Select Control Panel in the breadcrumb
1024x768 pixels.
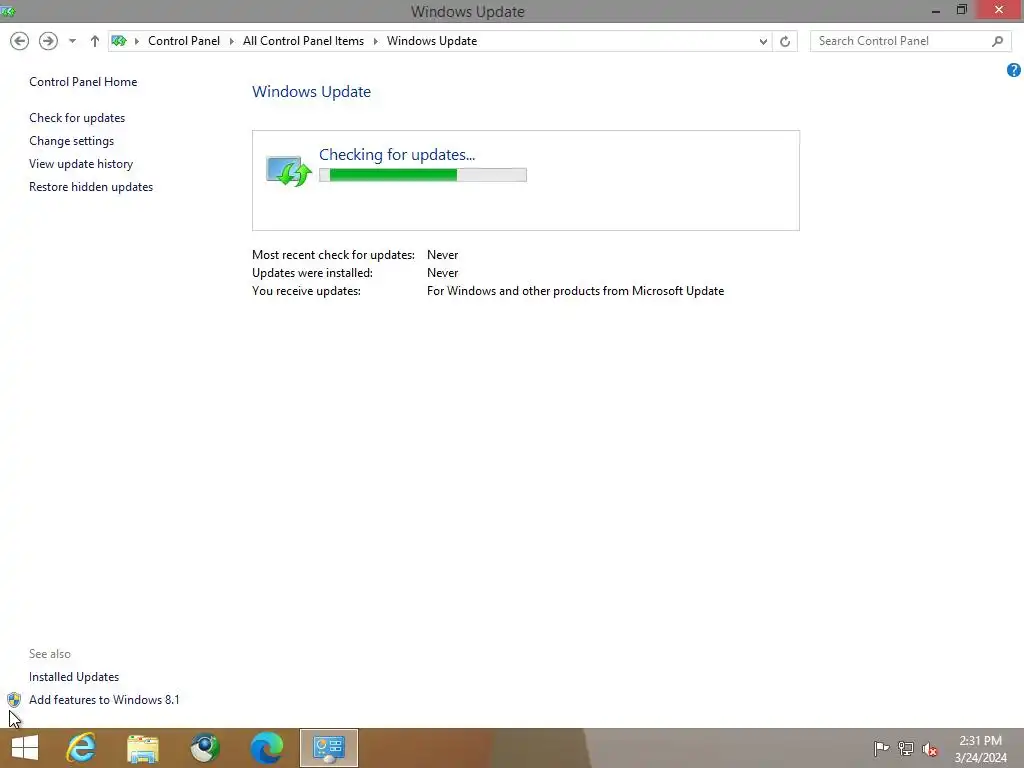(184, 41)
